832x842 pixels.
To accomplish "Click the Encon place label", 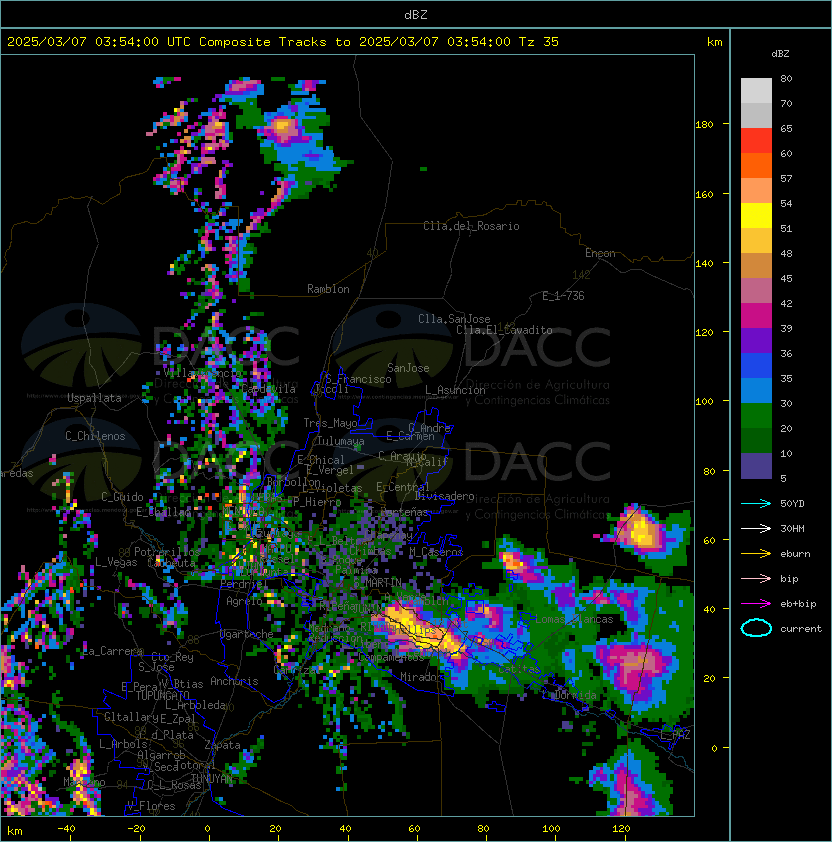I will tap(600, 253).
